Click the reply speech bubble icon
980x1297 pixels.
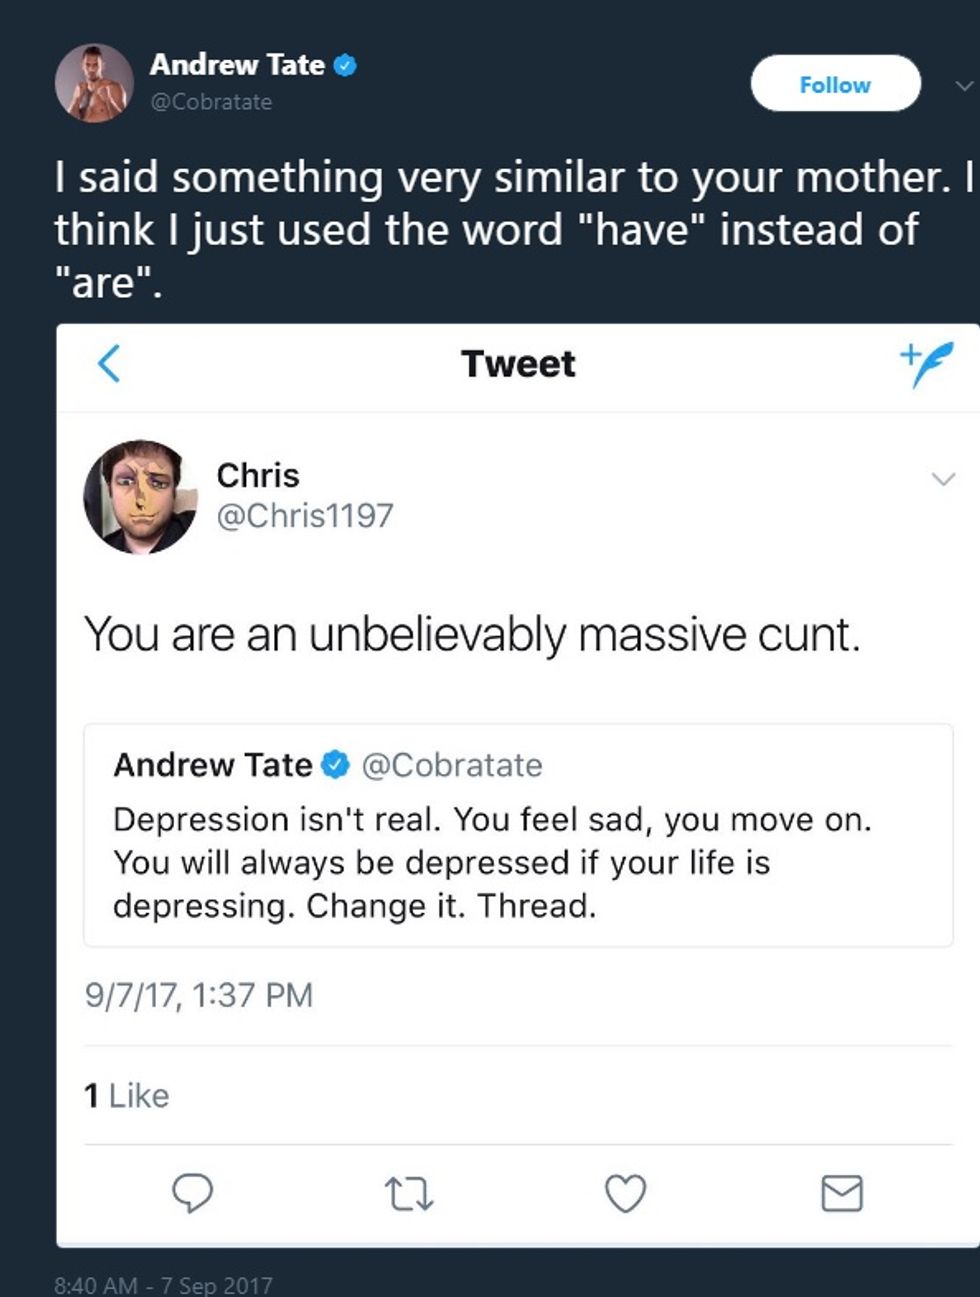click(192, 1193)
